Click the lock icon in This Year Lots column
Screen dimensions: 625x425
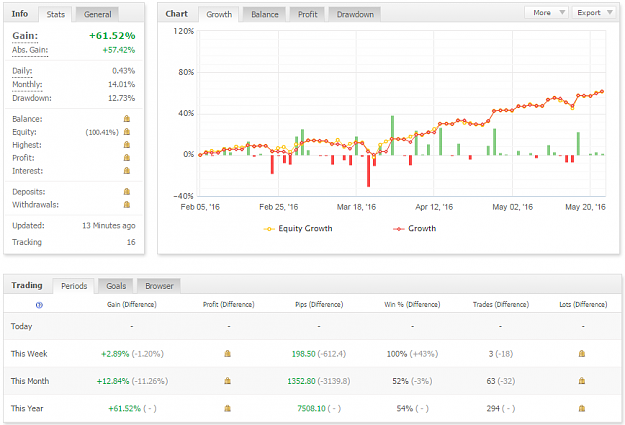click(x=582, y=408)
